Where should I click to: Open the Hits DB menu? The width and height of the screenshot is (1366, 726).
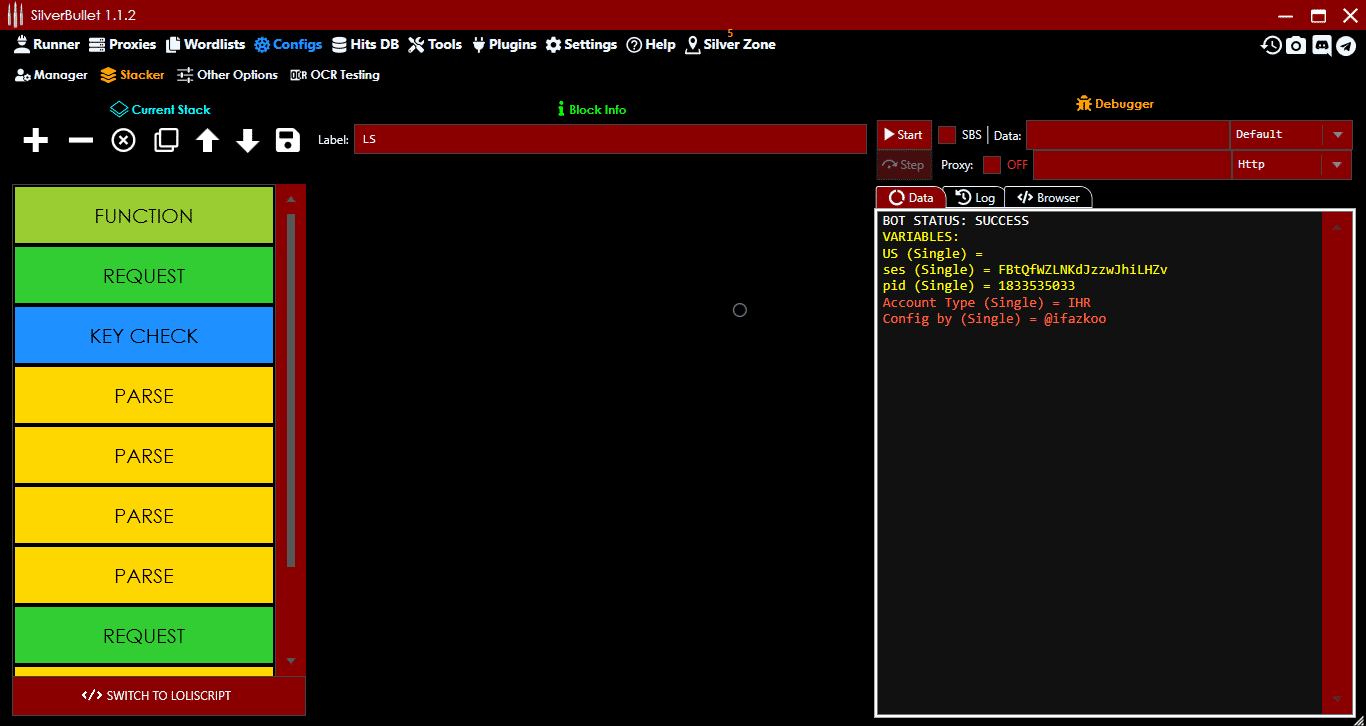point(365,44)
